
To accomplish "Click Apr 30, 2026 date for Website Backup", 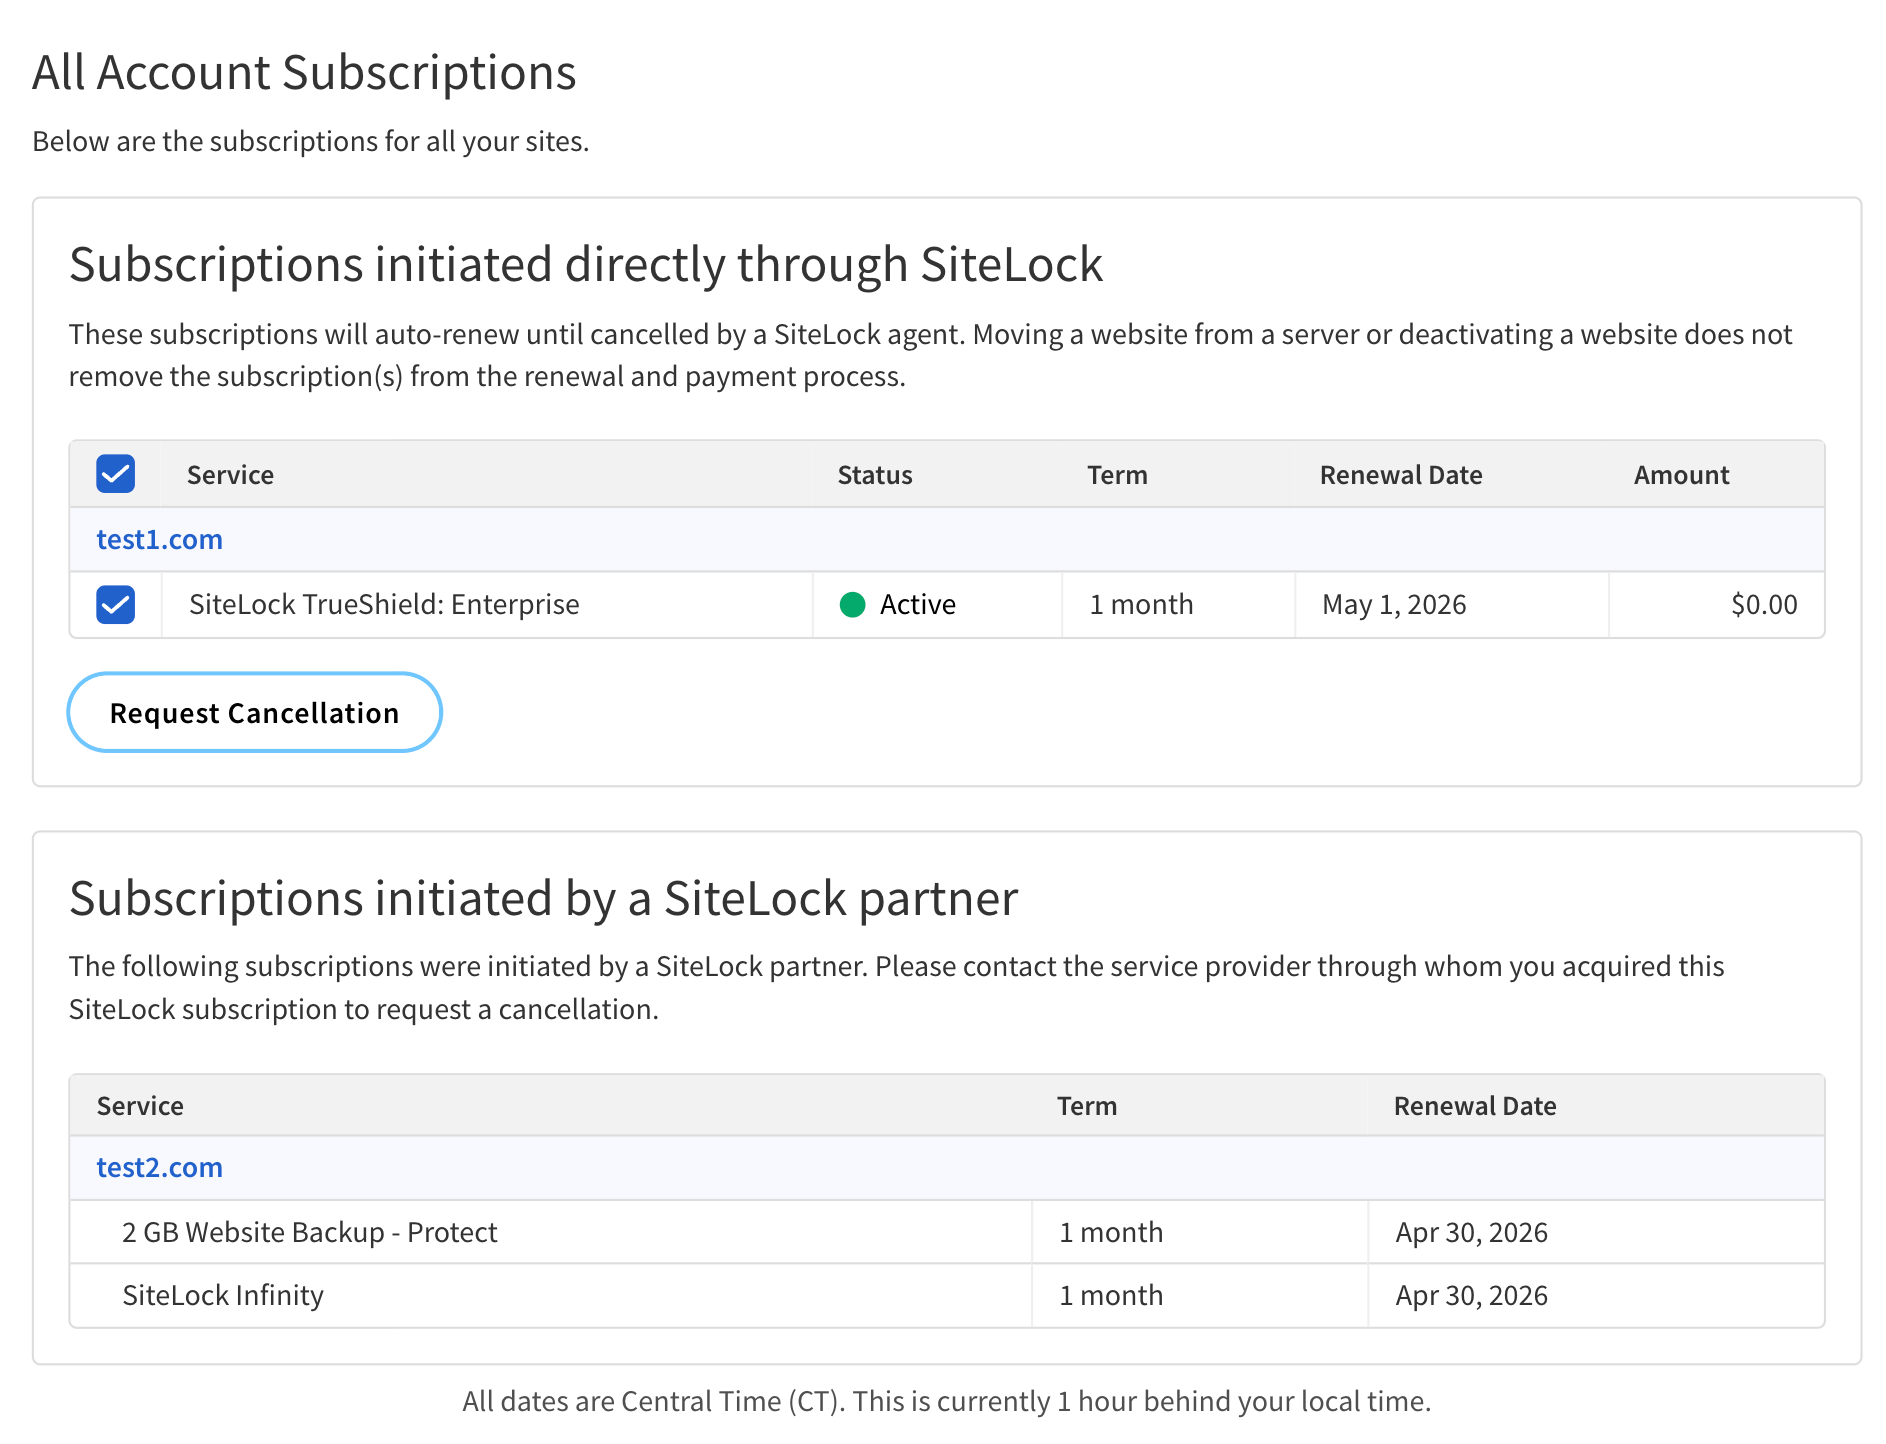I will pos(1471,1232).
